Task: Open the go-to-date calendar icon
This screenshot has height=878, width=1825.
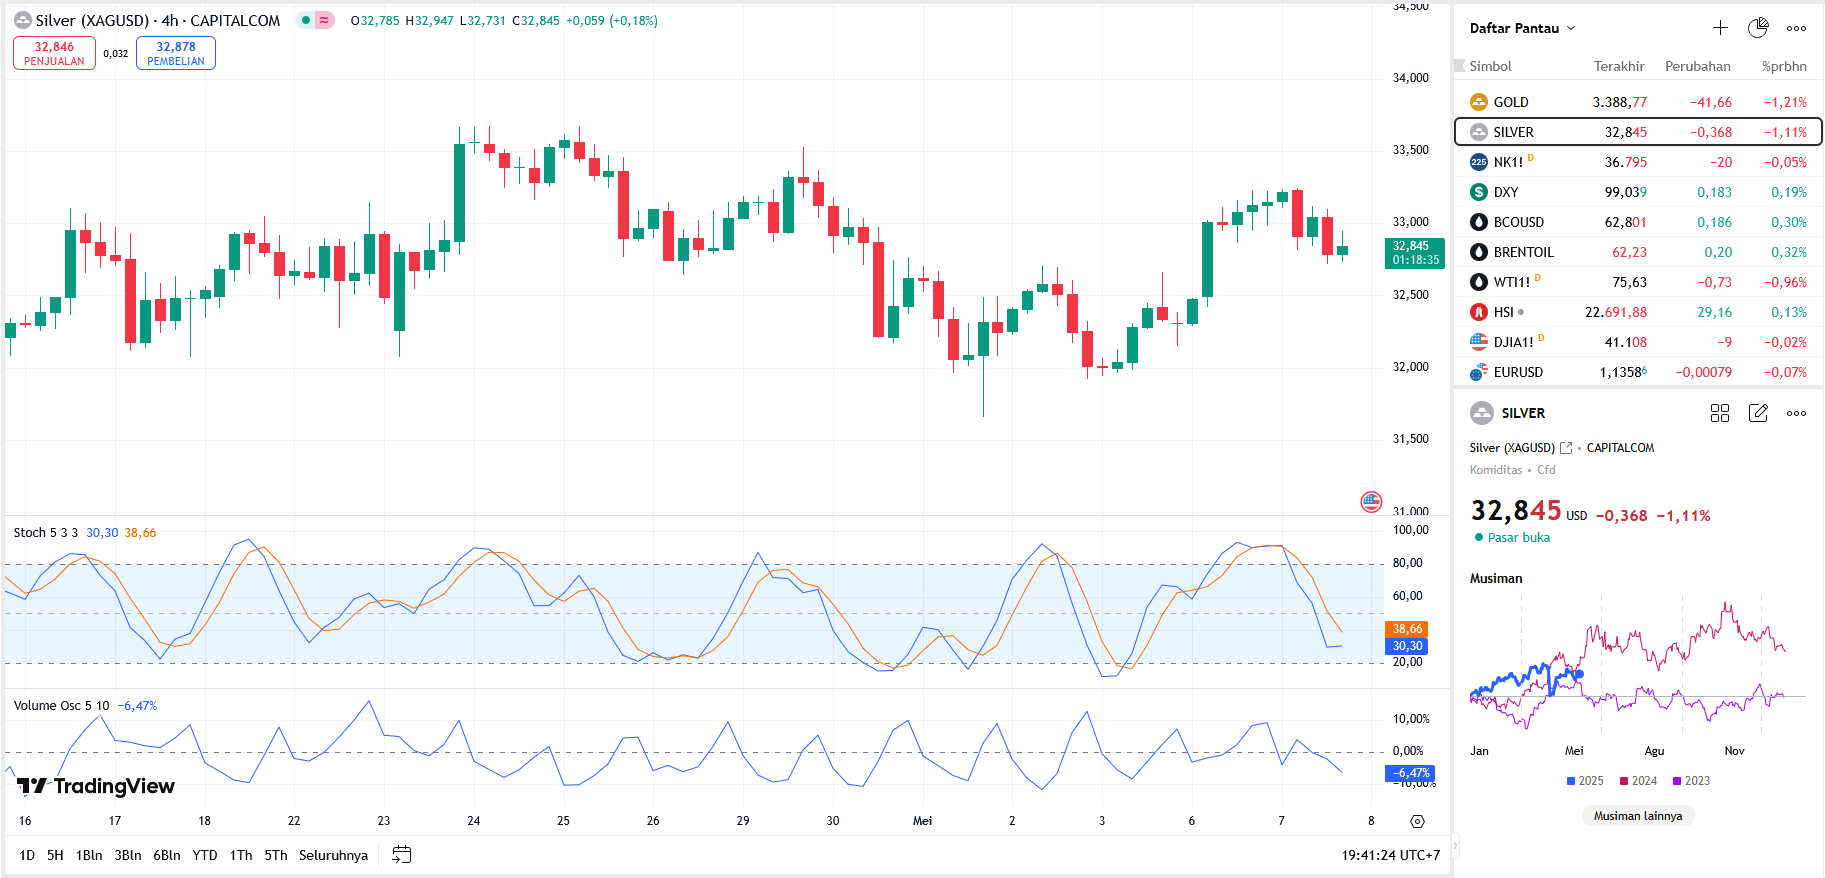Action: point(402,855)
